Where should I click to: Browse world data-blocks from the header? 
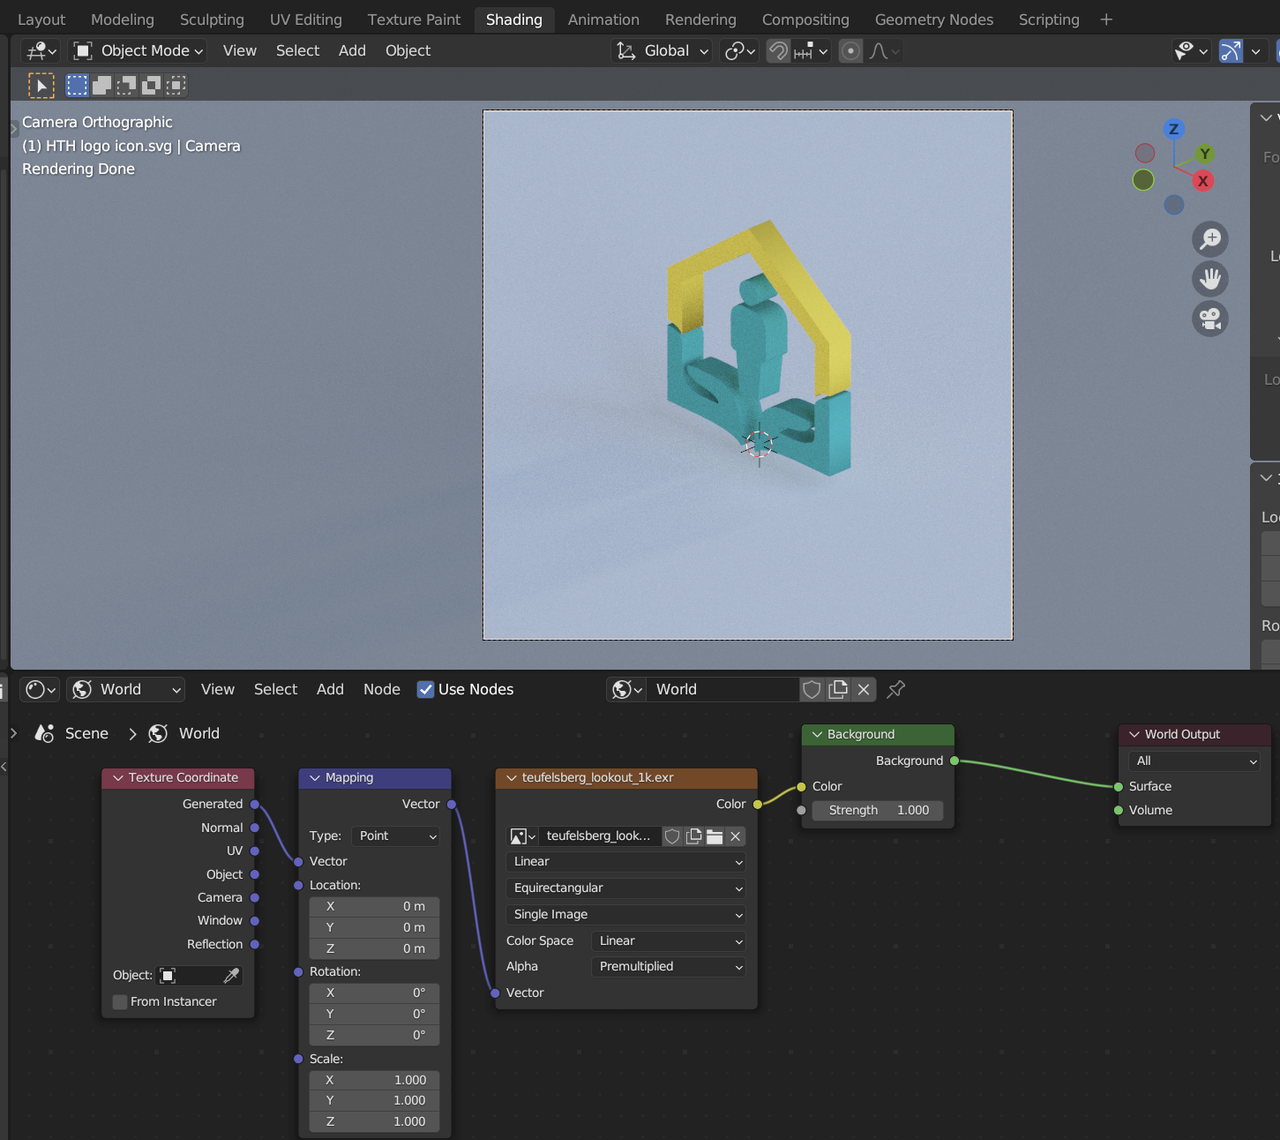pyautogui.click(x=627, y=689)
